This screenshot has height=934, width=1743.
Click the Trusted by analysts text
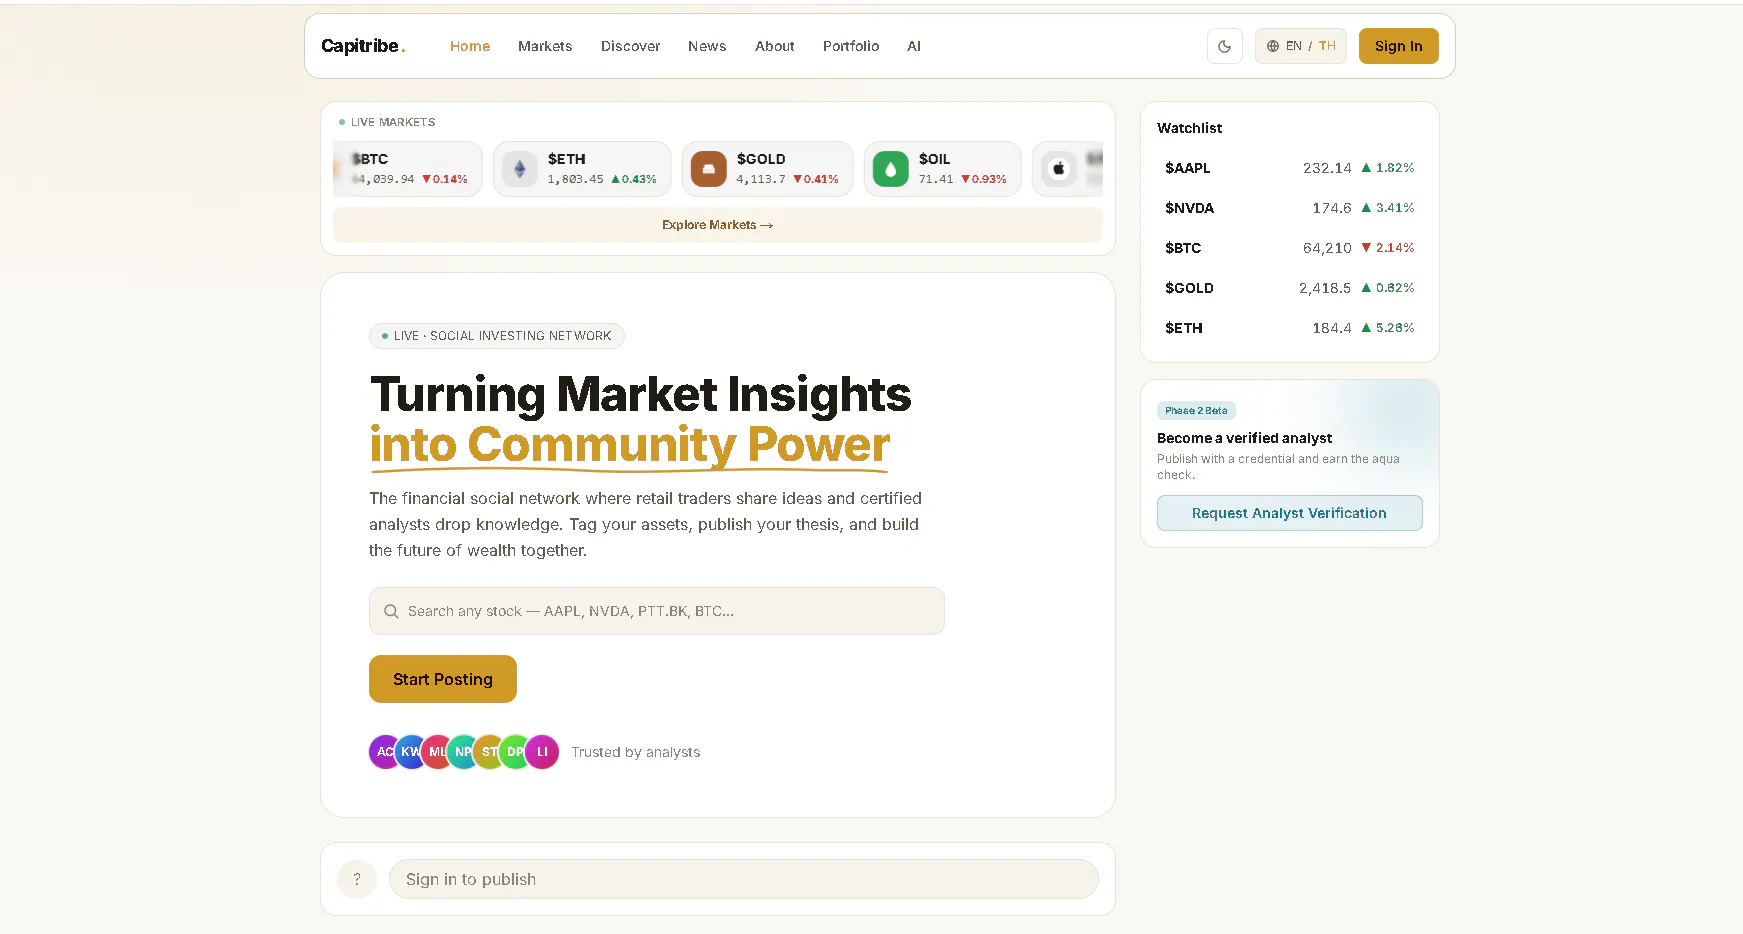[x=636, y=752]
